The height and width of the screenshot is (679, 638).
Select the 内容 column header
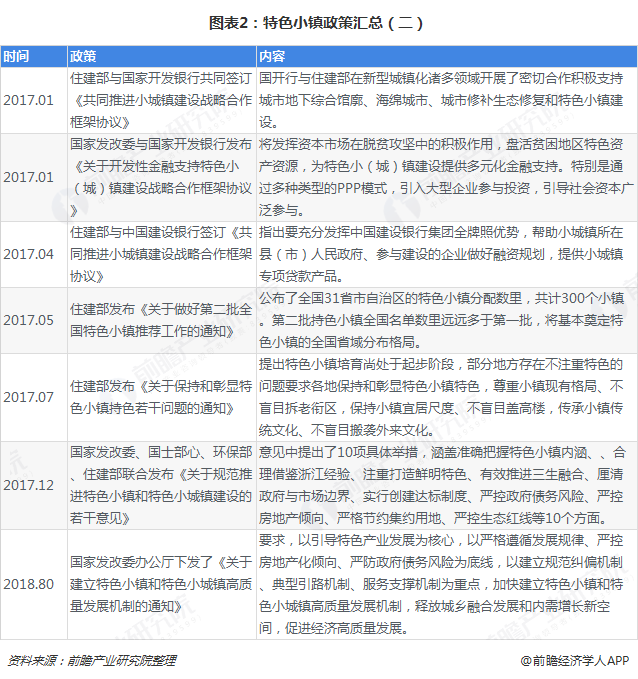(x=271, y=55)
